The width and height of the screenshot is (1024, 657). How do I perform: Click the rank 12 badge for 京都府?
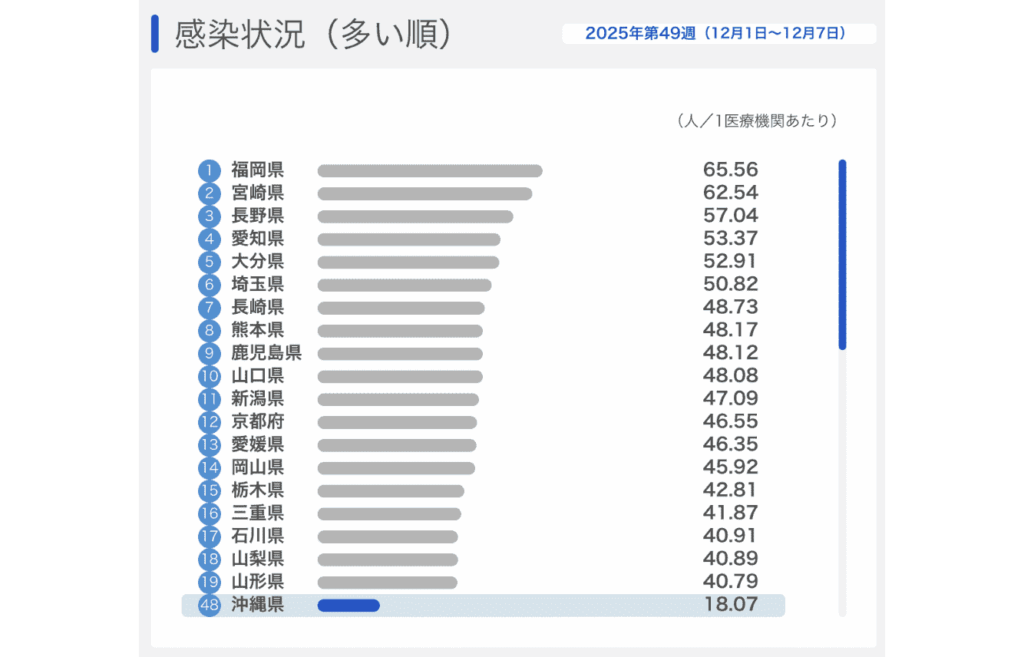(209, 423)
